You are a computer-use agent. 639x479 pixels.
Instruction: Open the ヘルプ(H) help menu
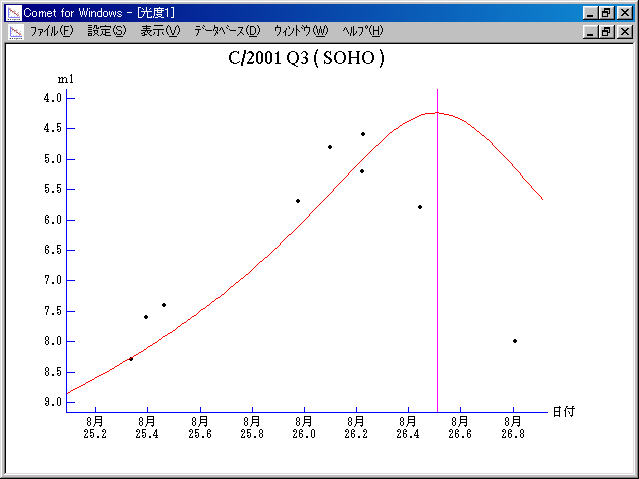[x=362, y=31]
